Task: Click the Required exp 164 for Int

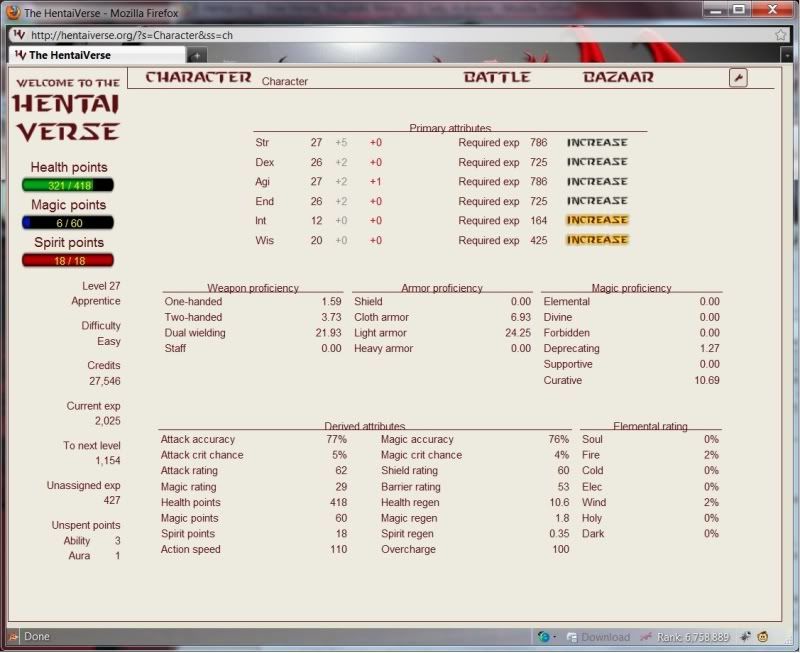Action: [503, 220]
